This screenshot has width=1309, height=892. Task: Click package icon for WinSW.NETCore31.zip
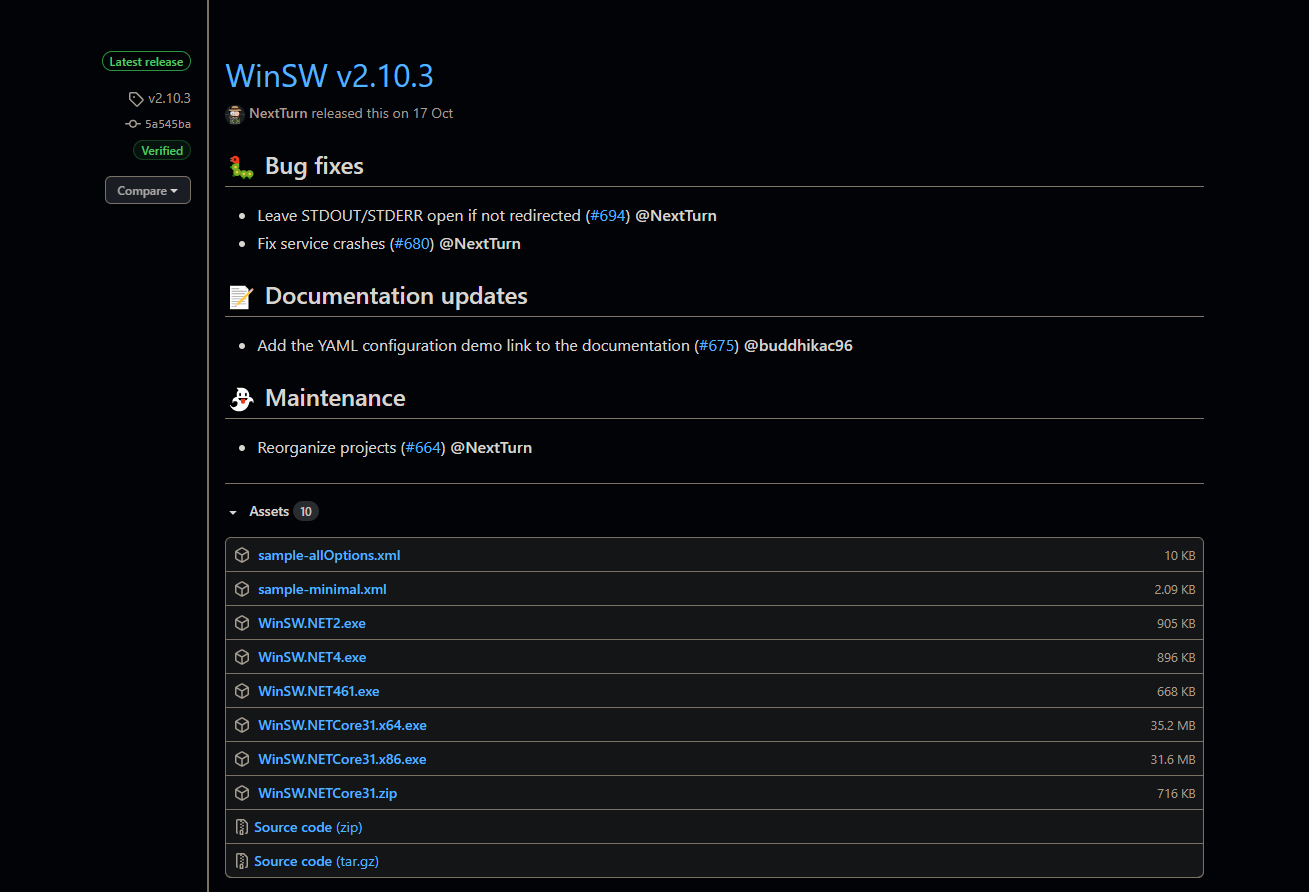click(242, 793)
